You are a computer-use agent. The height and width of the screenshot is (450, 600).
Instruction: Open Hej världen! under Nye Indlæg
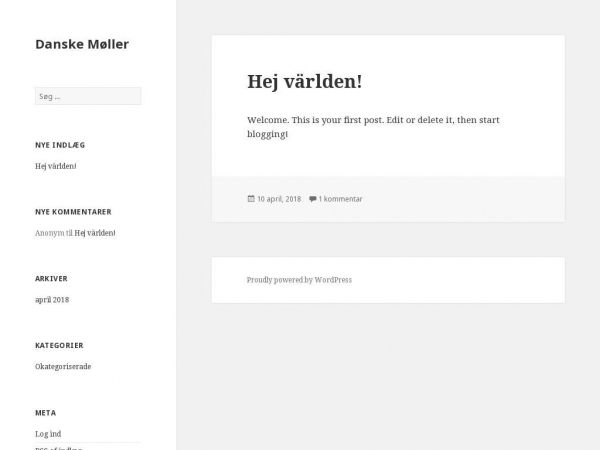click(x=56, y=166)
